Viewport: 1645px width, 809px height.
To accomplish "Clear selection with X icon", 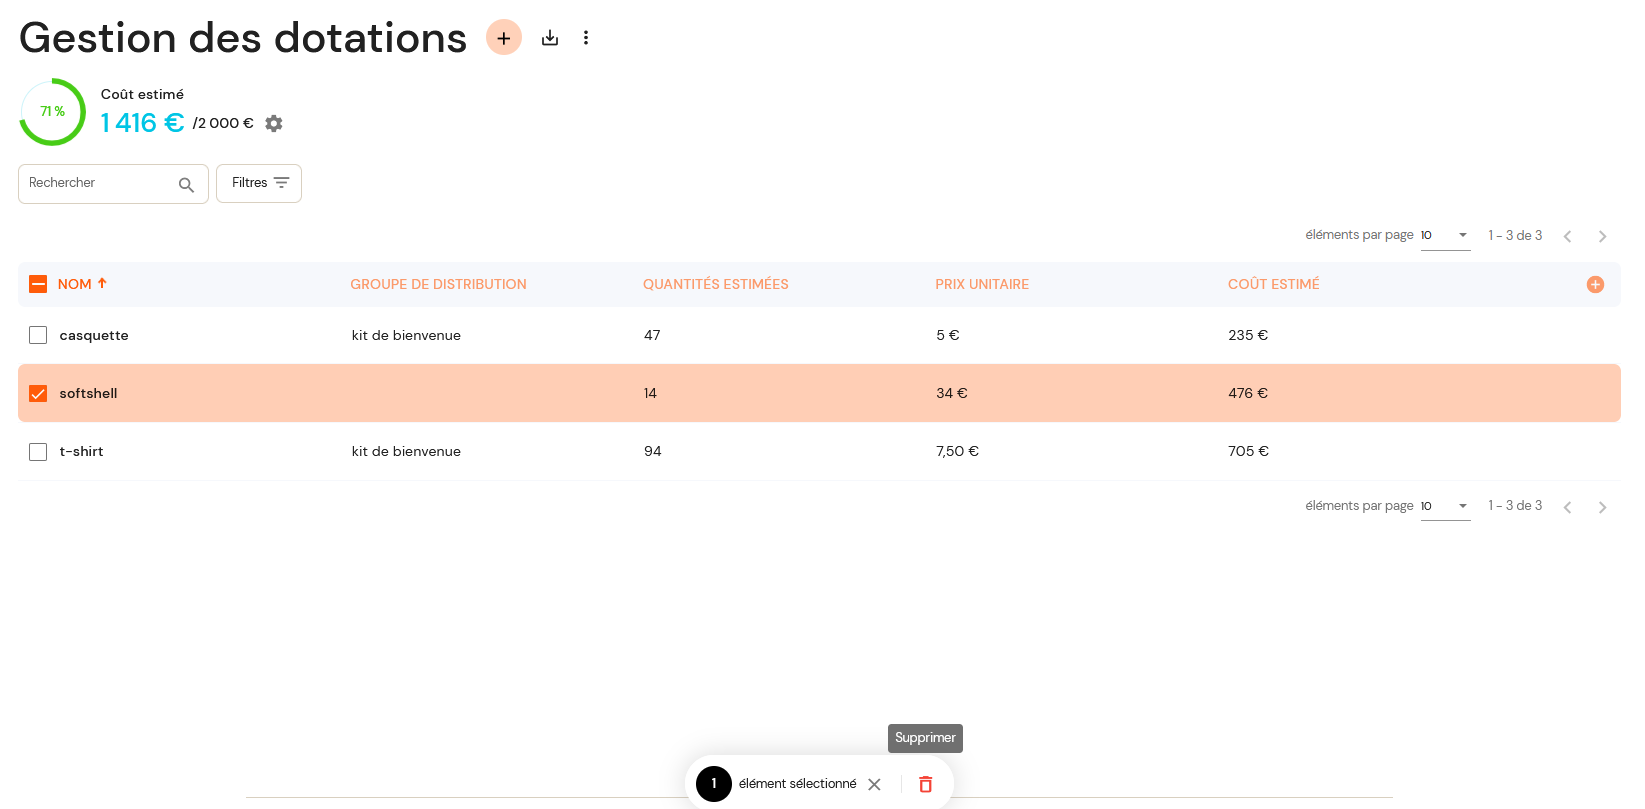I will coord(874,784).
